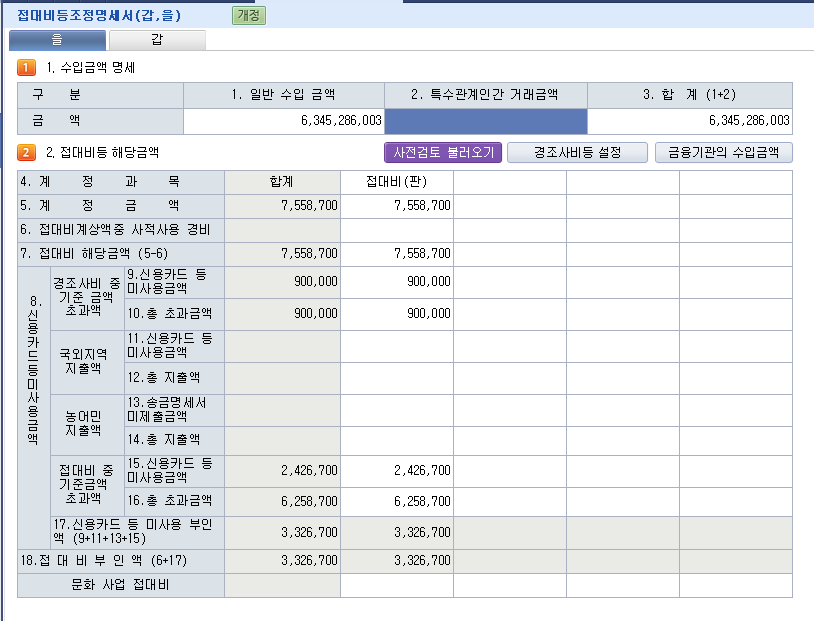Click empty row 11 국외지역 미사용금액 cell under 접대비(판)
The image size is (814, 621).
[x=397, y=345]
